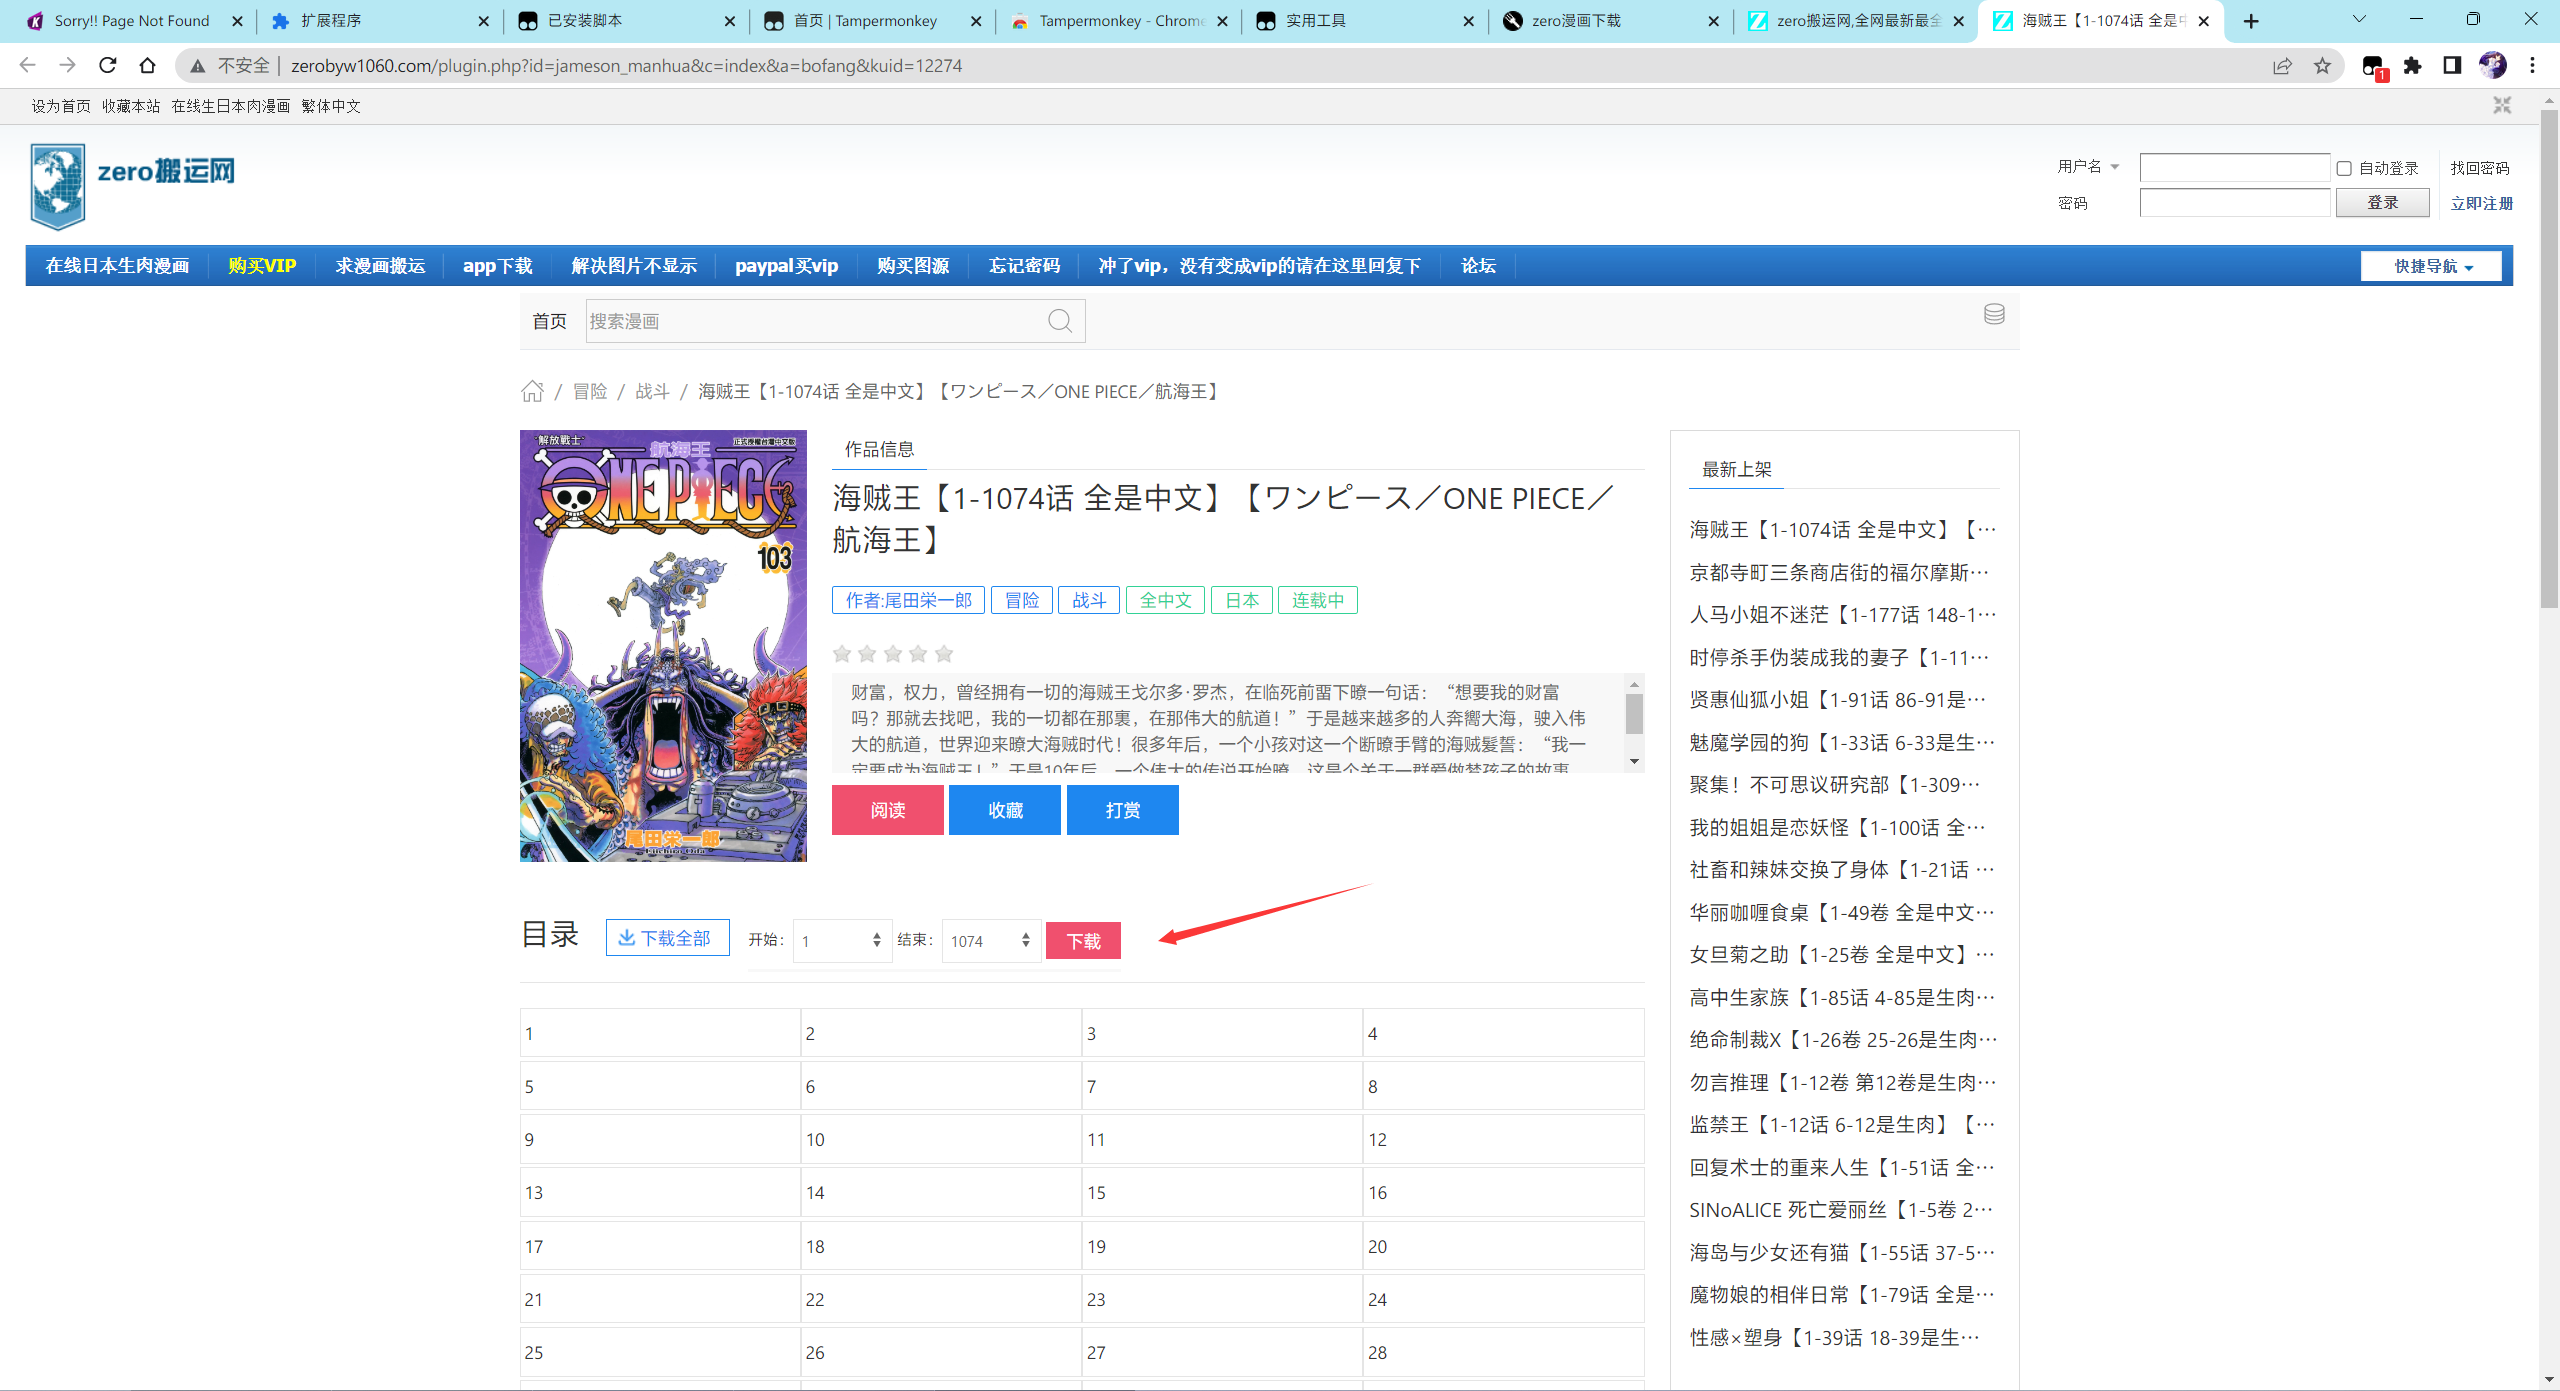2560x1391 pixels.
Task: Click the page collapse arrows icon
Action: point(2502,105)
